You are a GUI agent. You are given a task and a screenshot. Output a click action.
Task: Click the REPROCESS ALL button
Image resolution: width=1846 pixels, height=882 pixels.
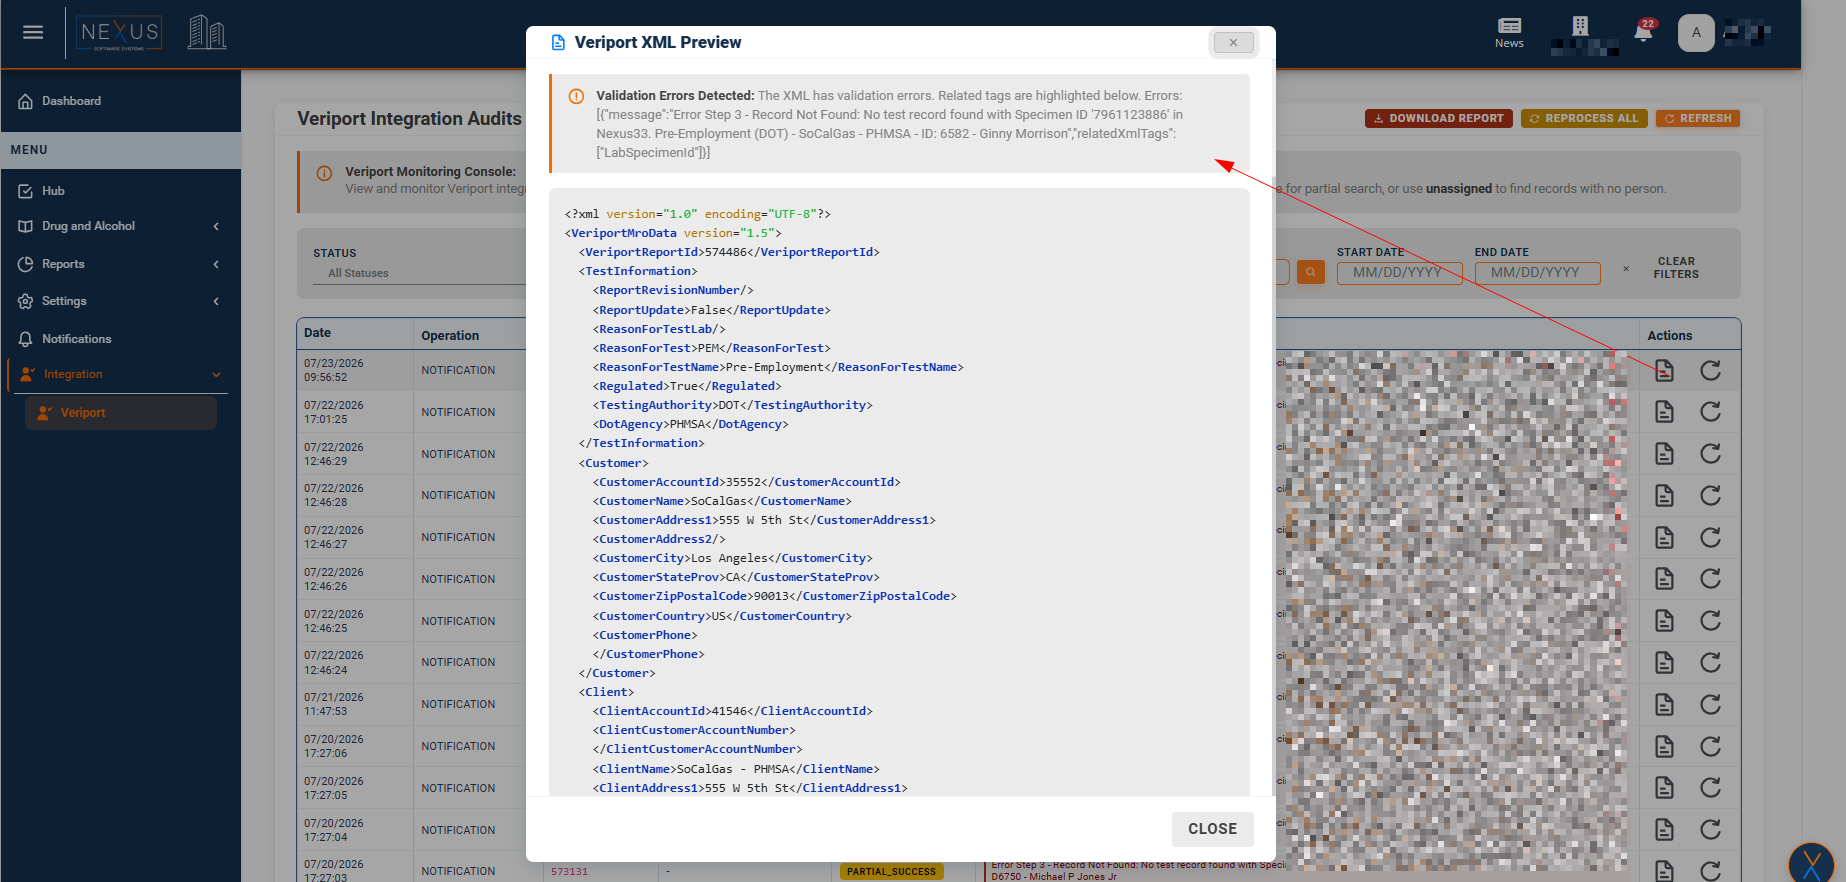(1584, 118)
